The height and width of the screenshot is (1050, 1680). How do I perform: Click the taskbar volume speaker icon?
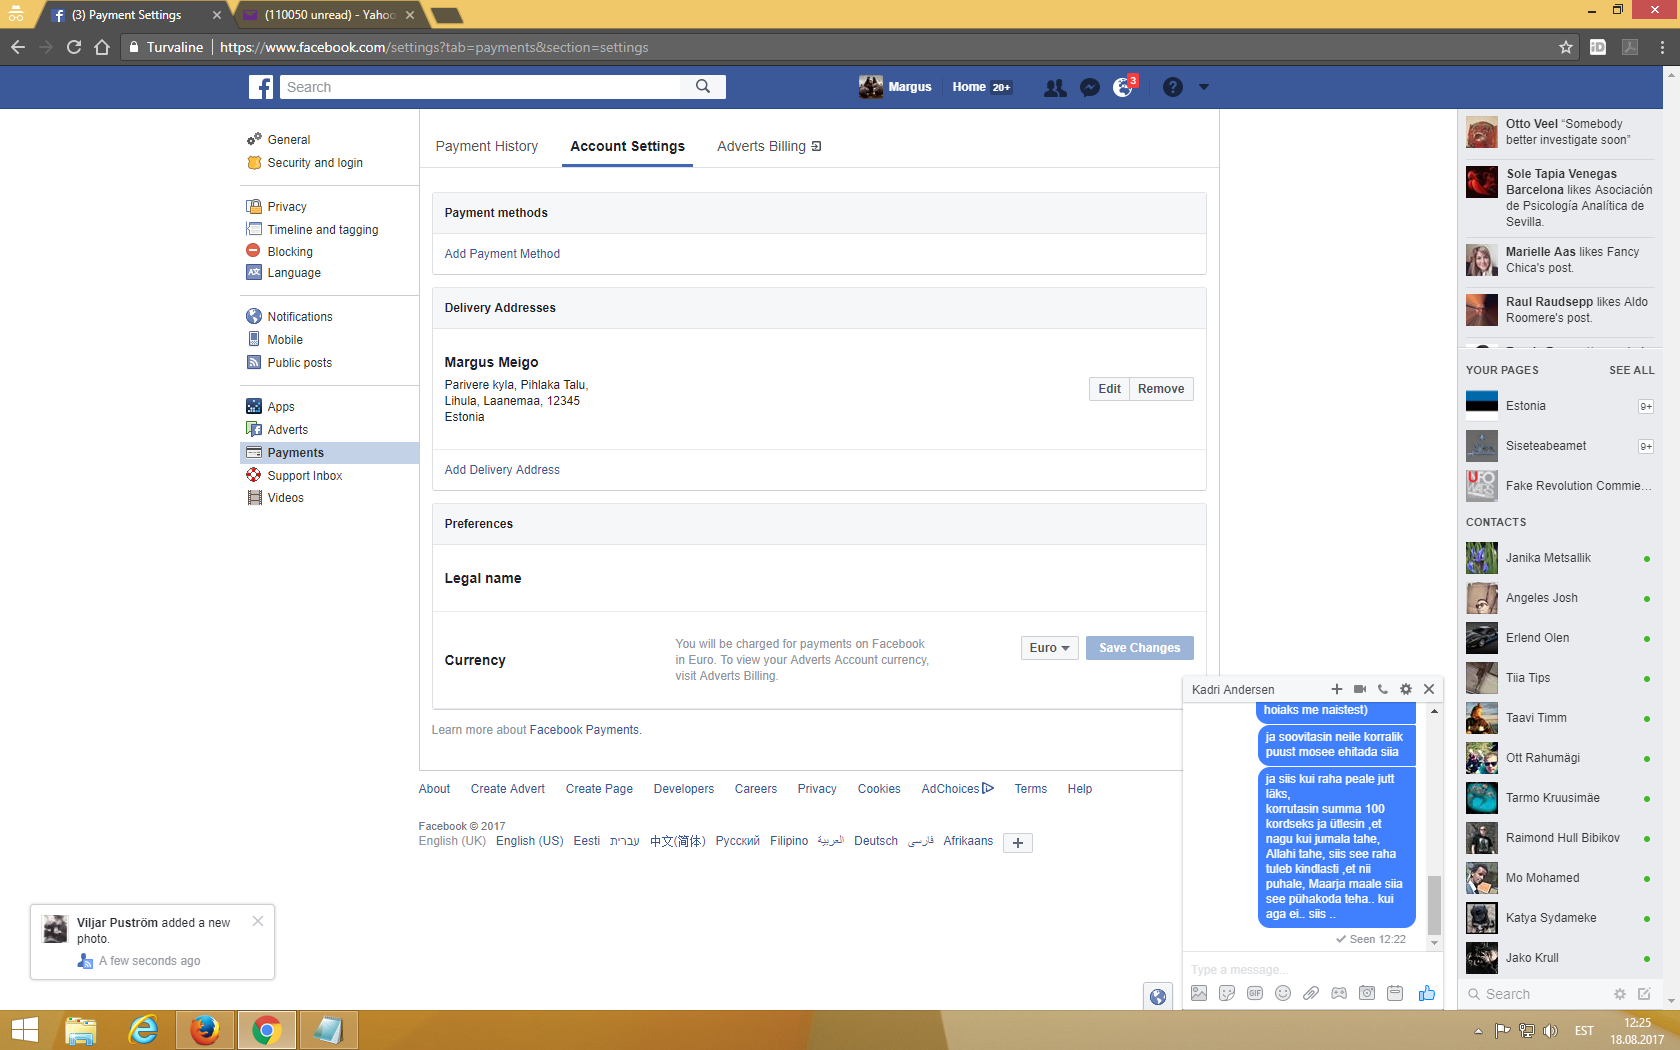(1550, 1031)
